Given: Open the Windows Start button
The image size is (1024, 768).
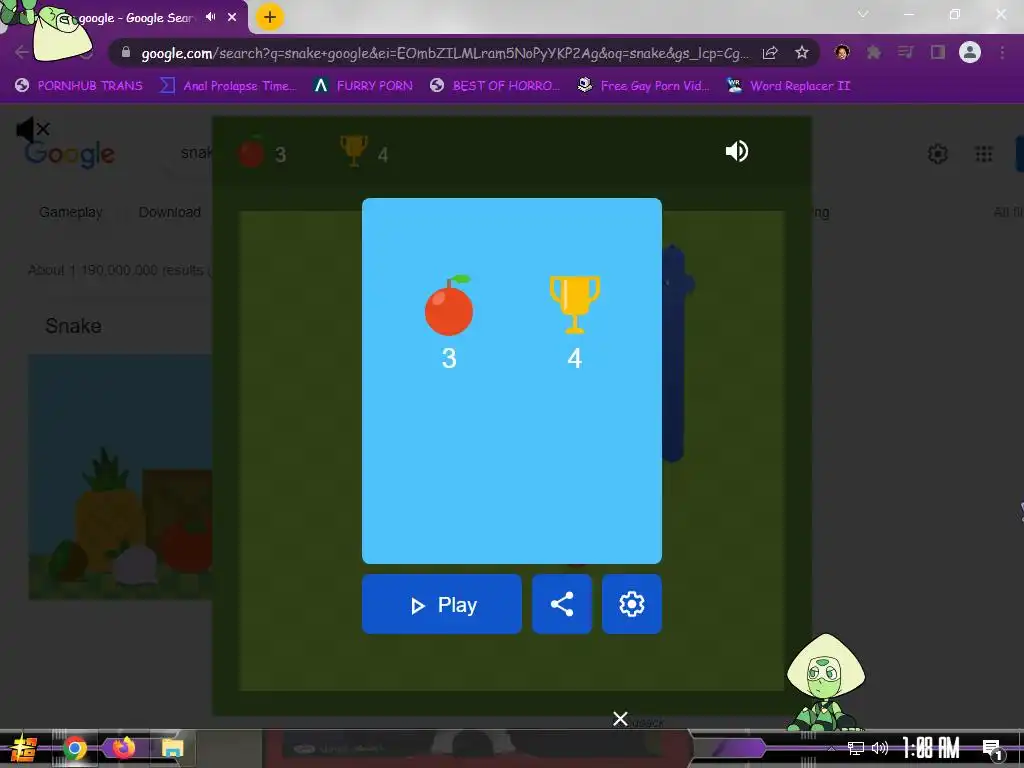Looking at the screenshot, I should pos(24,748).
